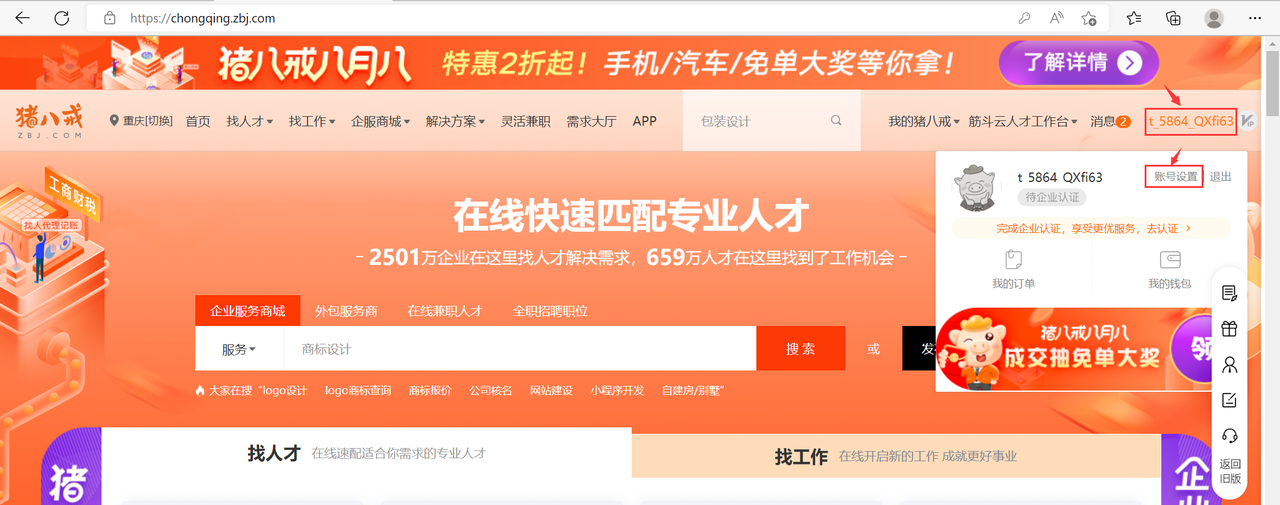
Task: Open 首页 in the navigation bar
Action: [198, 121]
